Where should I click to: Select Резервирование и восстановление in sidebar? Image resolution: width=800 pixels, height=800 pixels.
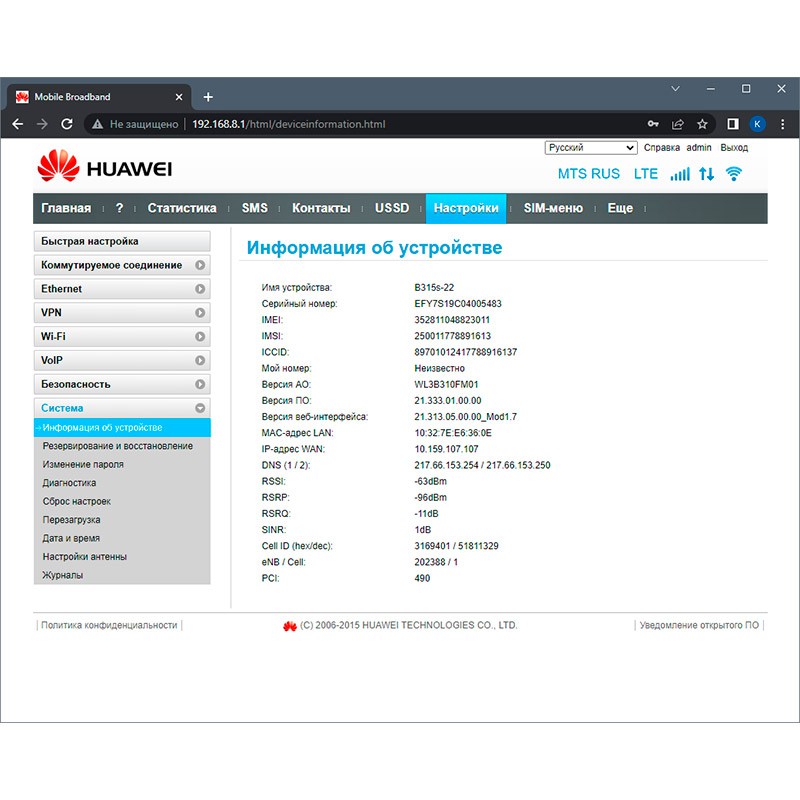click(118, 446)
